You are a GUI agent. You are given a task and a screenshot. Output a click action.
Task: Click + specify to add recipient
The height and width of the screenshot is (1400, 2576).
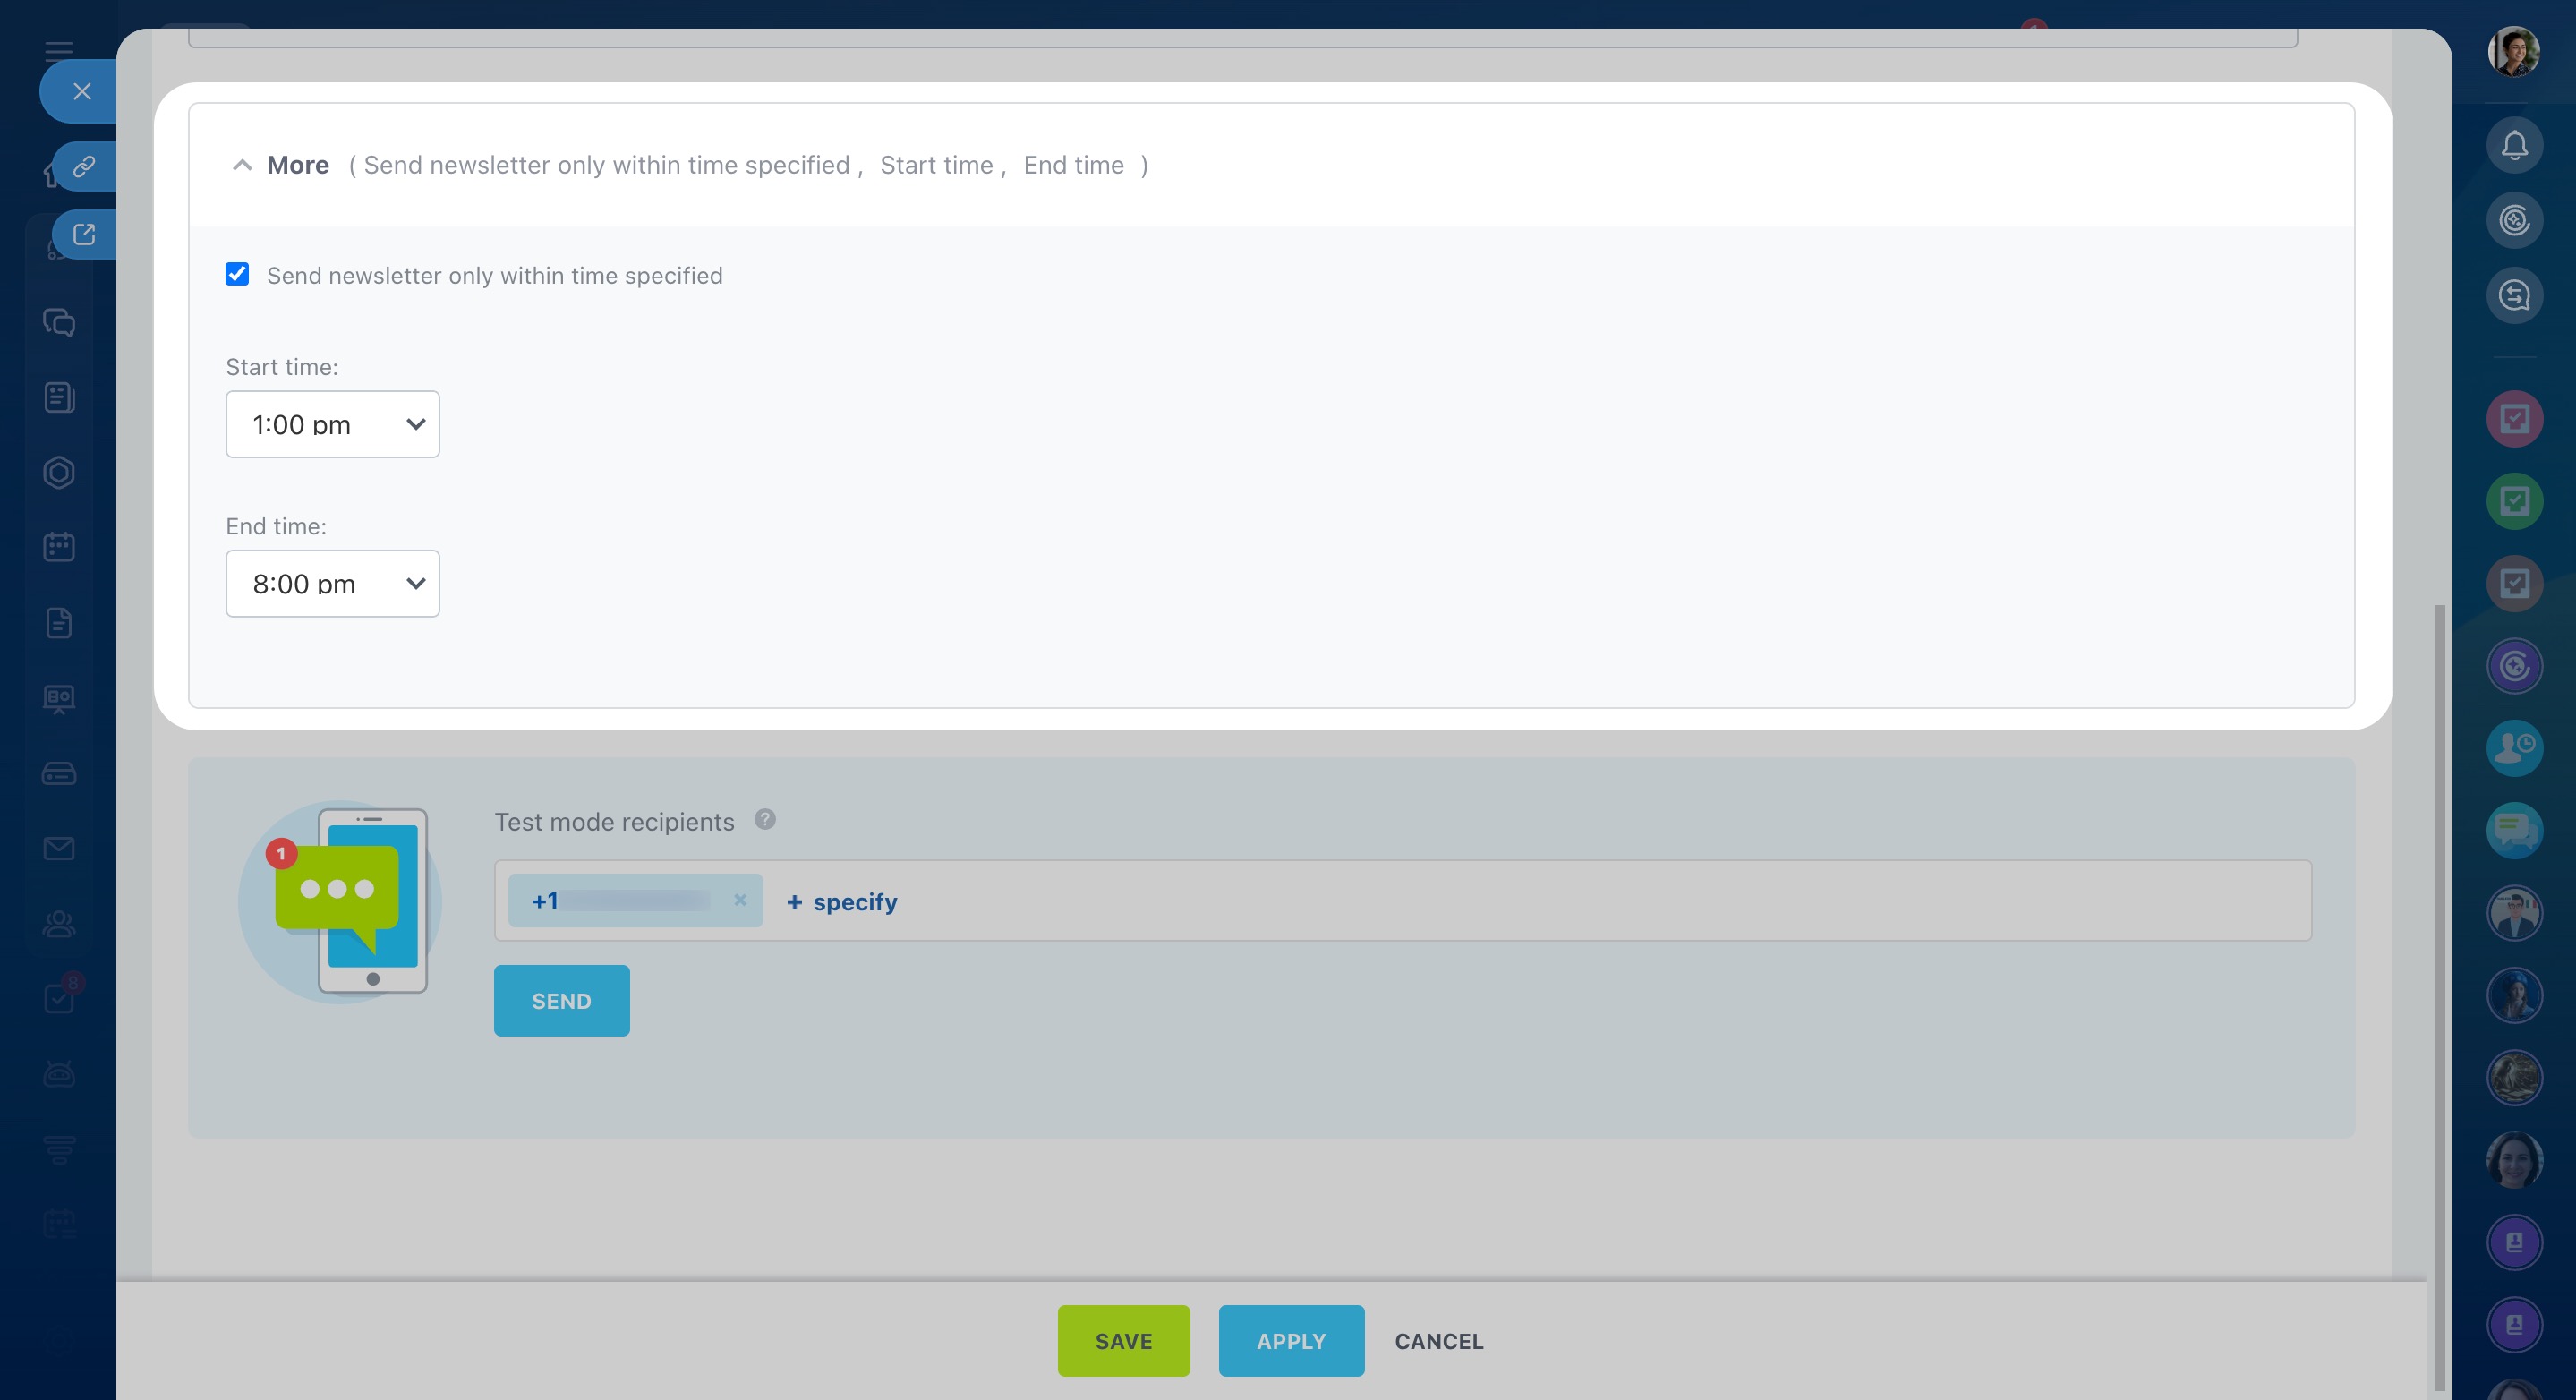click(842, 902)
